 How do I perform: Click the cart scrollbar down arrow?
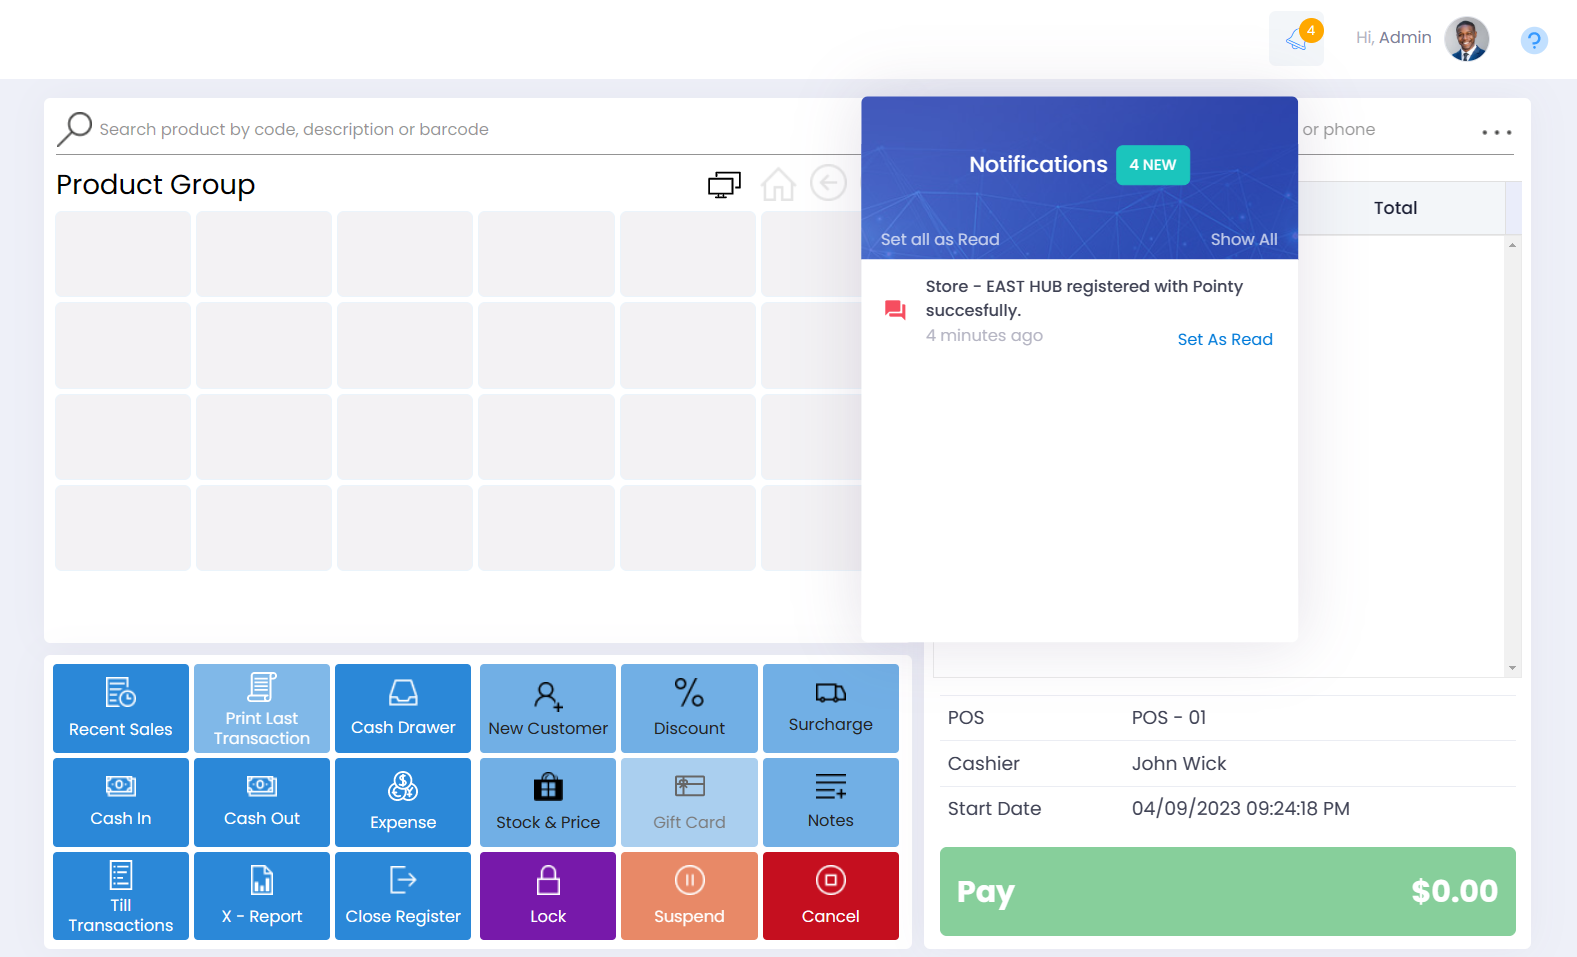pyautogui.click(x=1512, y=668)
